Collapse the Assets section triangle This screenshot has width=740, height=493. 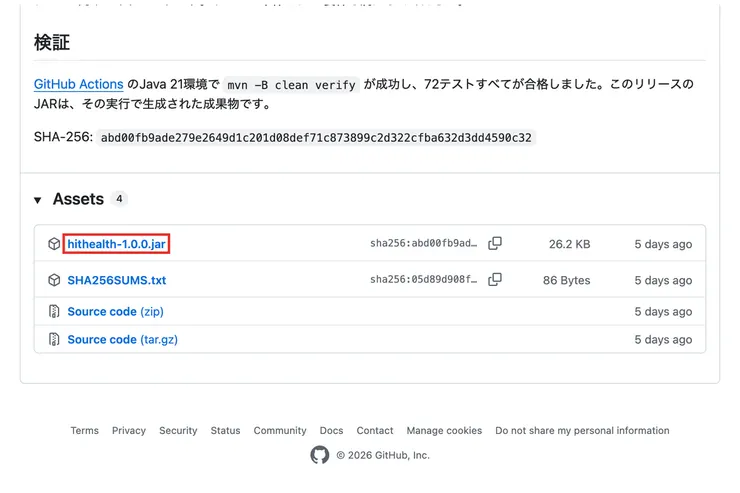pos(38,200)
